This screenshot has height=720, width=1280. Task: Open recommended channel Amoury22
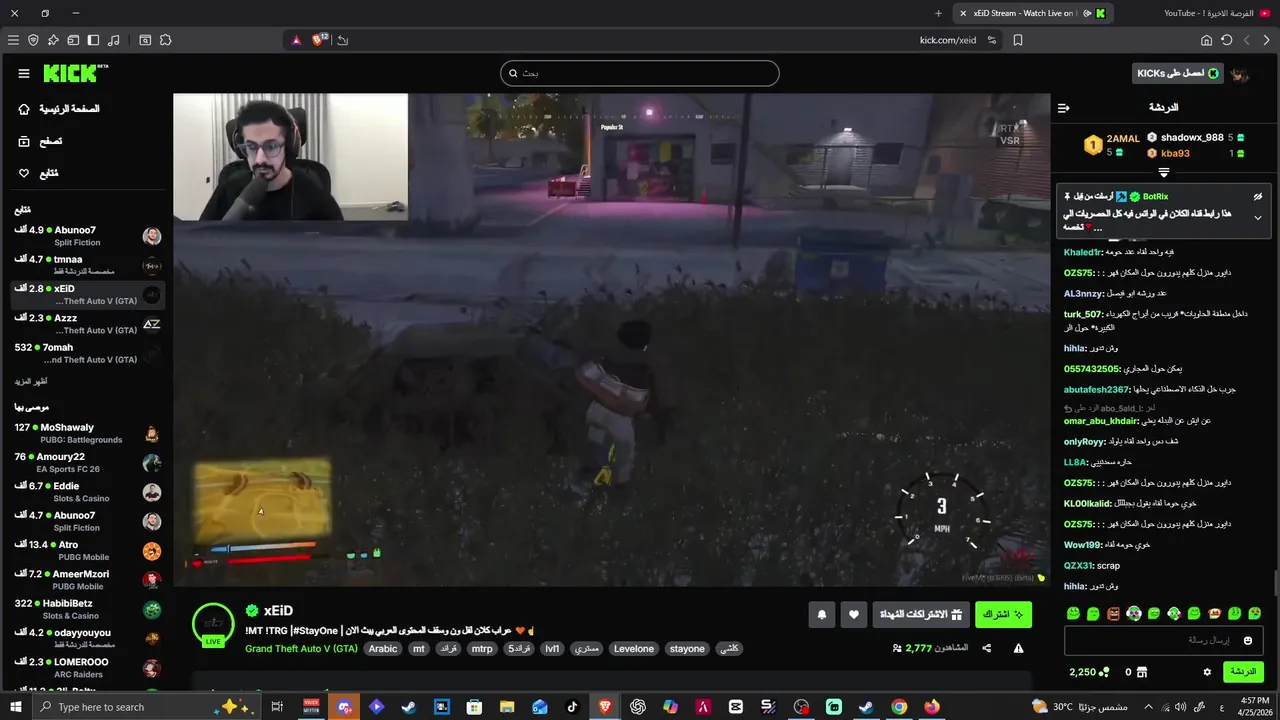(x=87, y=463)
